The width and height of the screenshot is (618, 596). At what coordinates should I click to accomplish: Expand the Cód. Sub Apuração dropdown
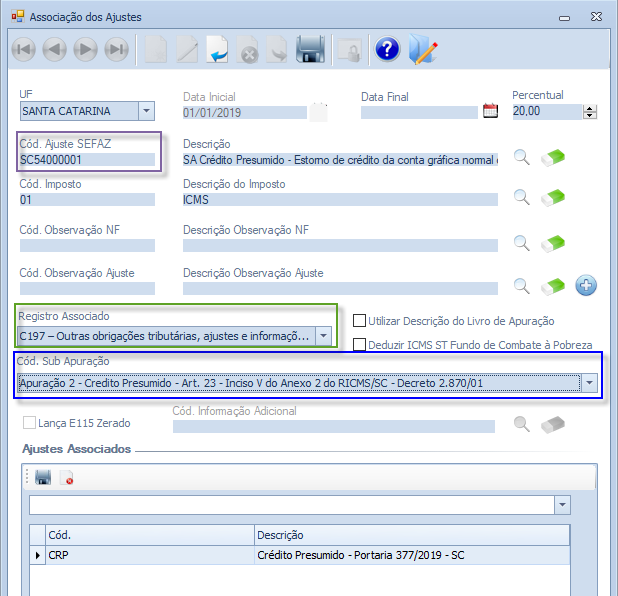(x=589, y=382)
